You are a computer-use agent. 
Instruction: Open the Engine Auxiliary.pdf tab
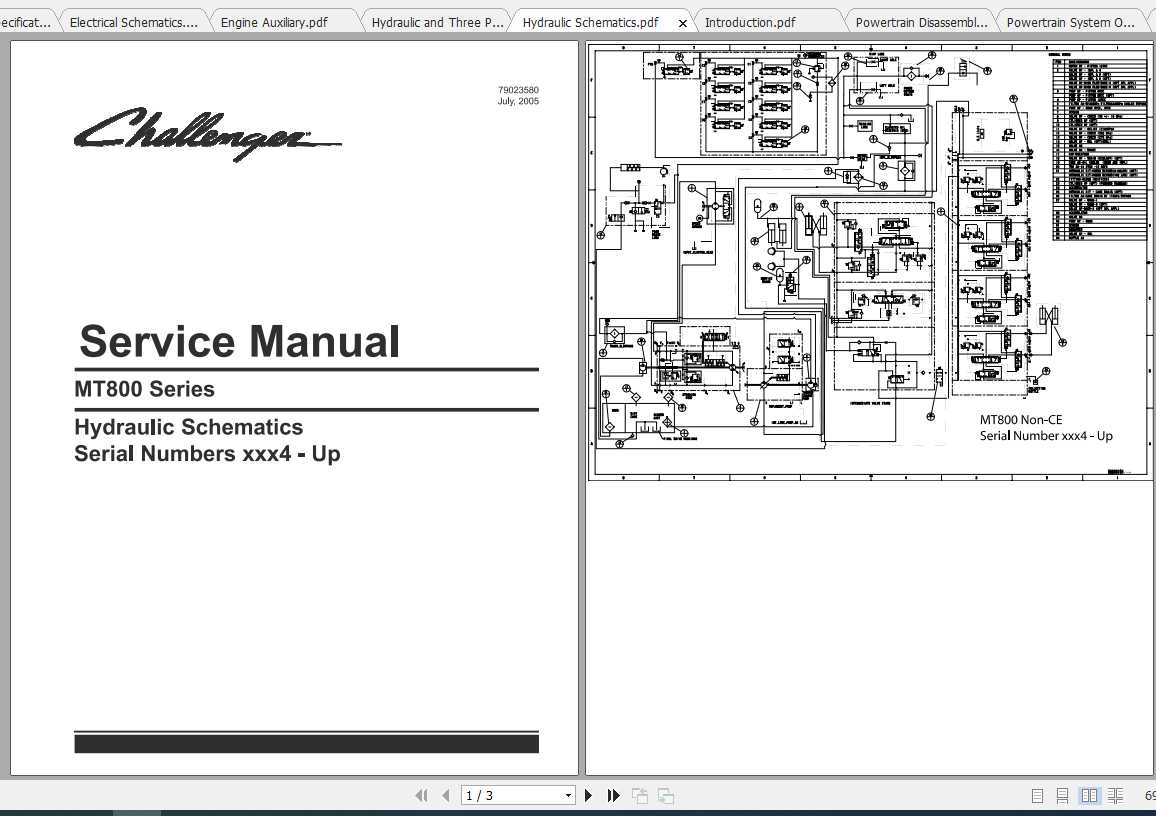(274, 23)
